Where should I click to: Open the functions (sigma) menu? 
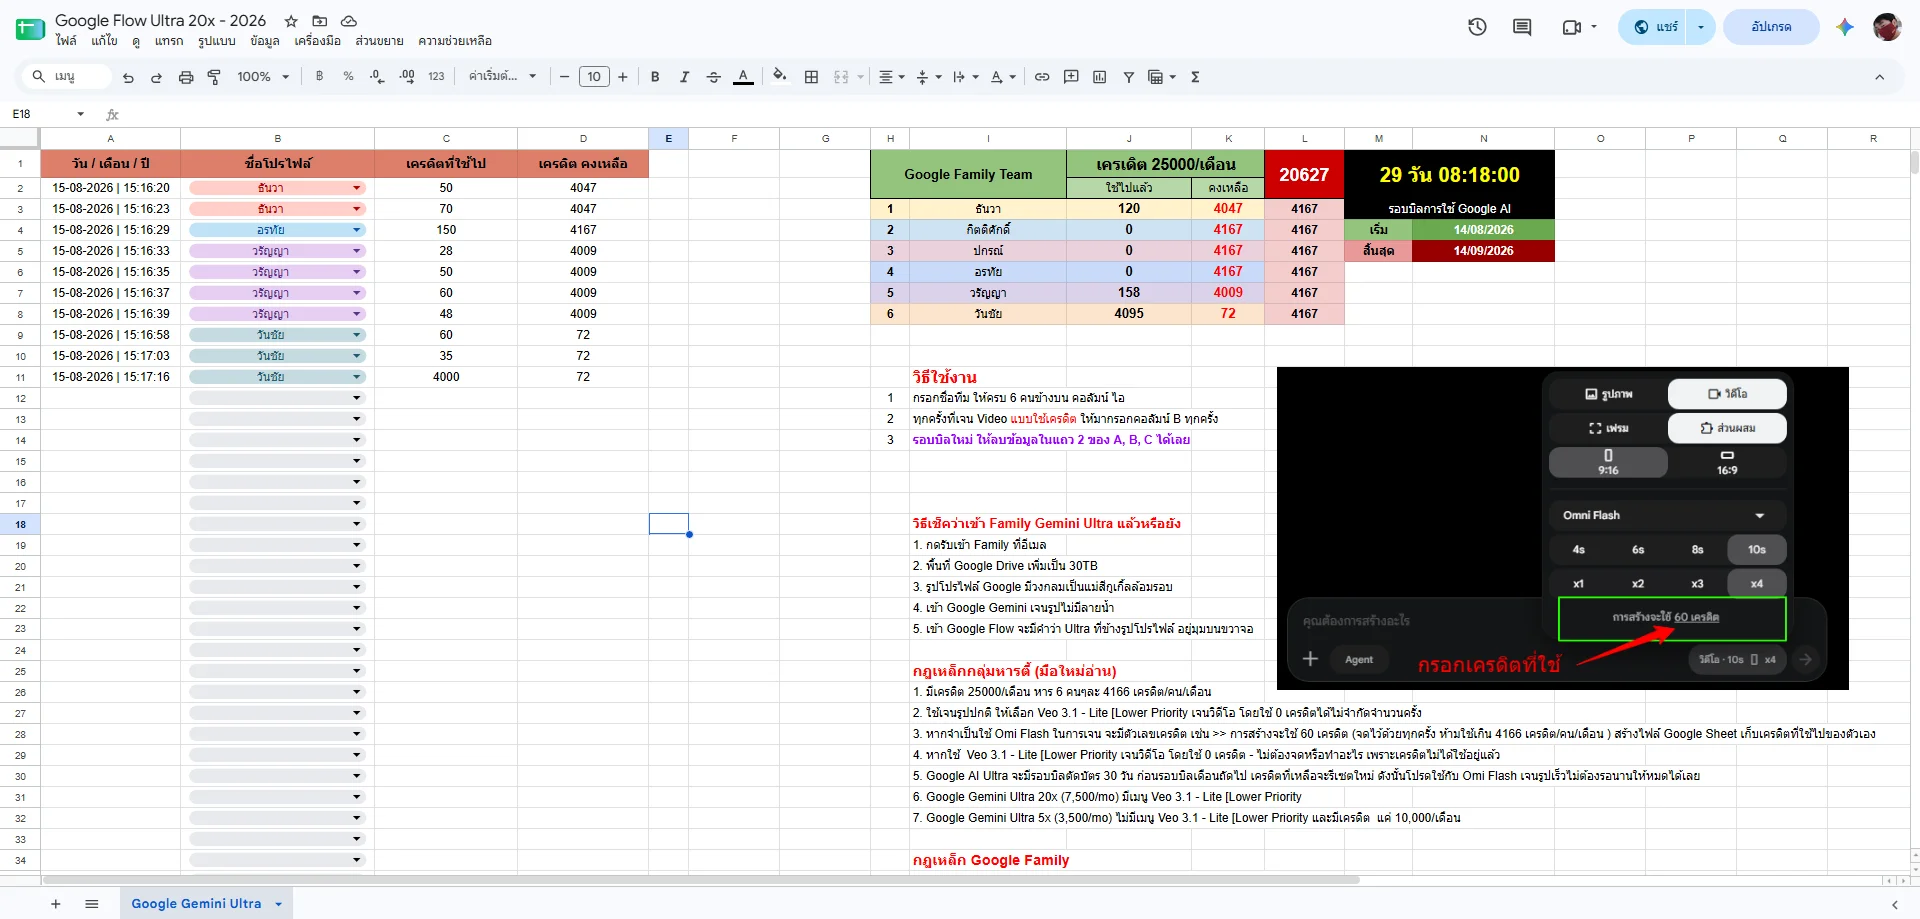pos(1195,77)
